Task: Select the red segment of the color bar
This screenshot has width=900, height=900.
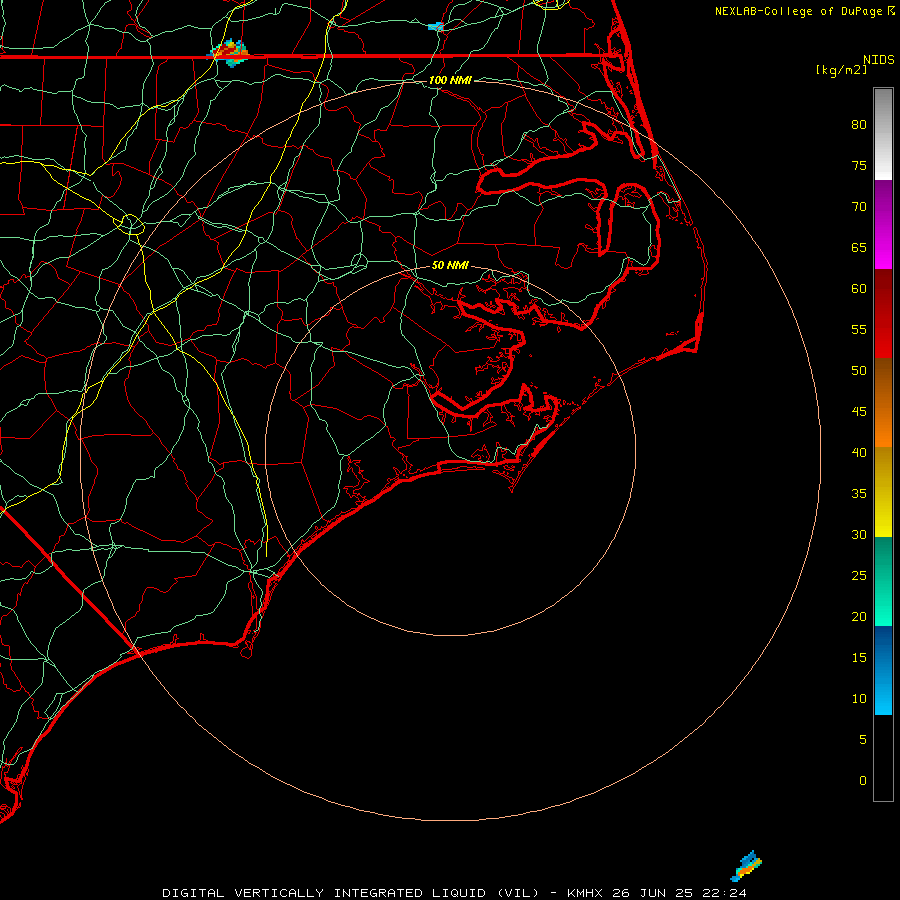Action: click(883, 314)
